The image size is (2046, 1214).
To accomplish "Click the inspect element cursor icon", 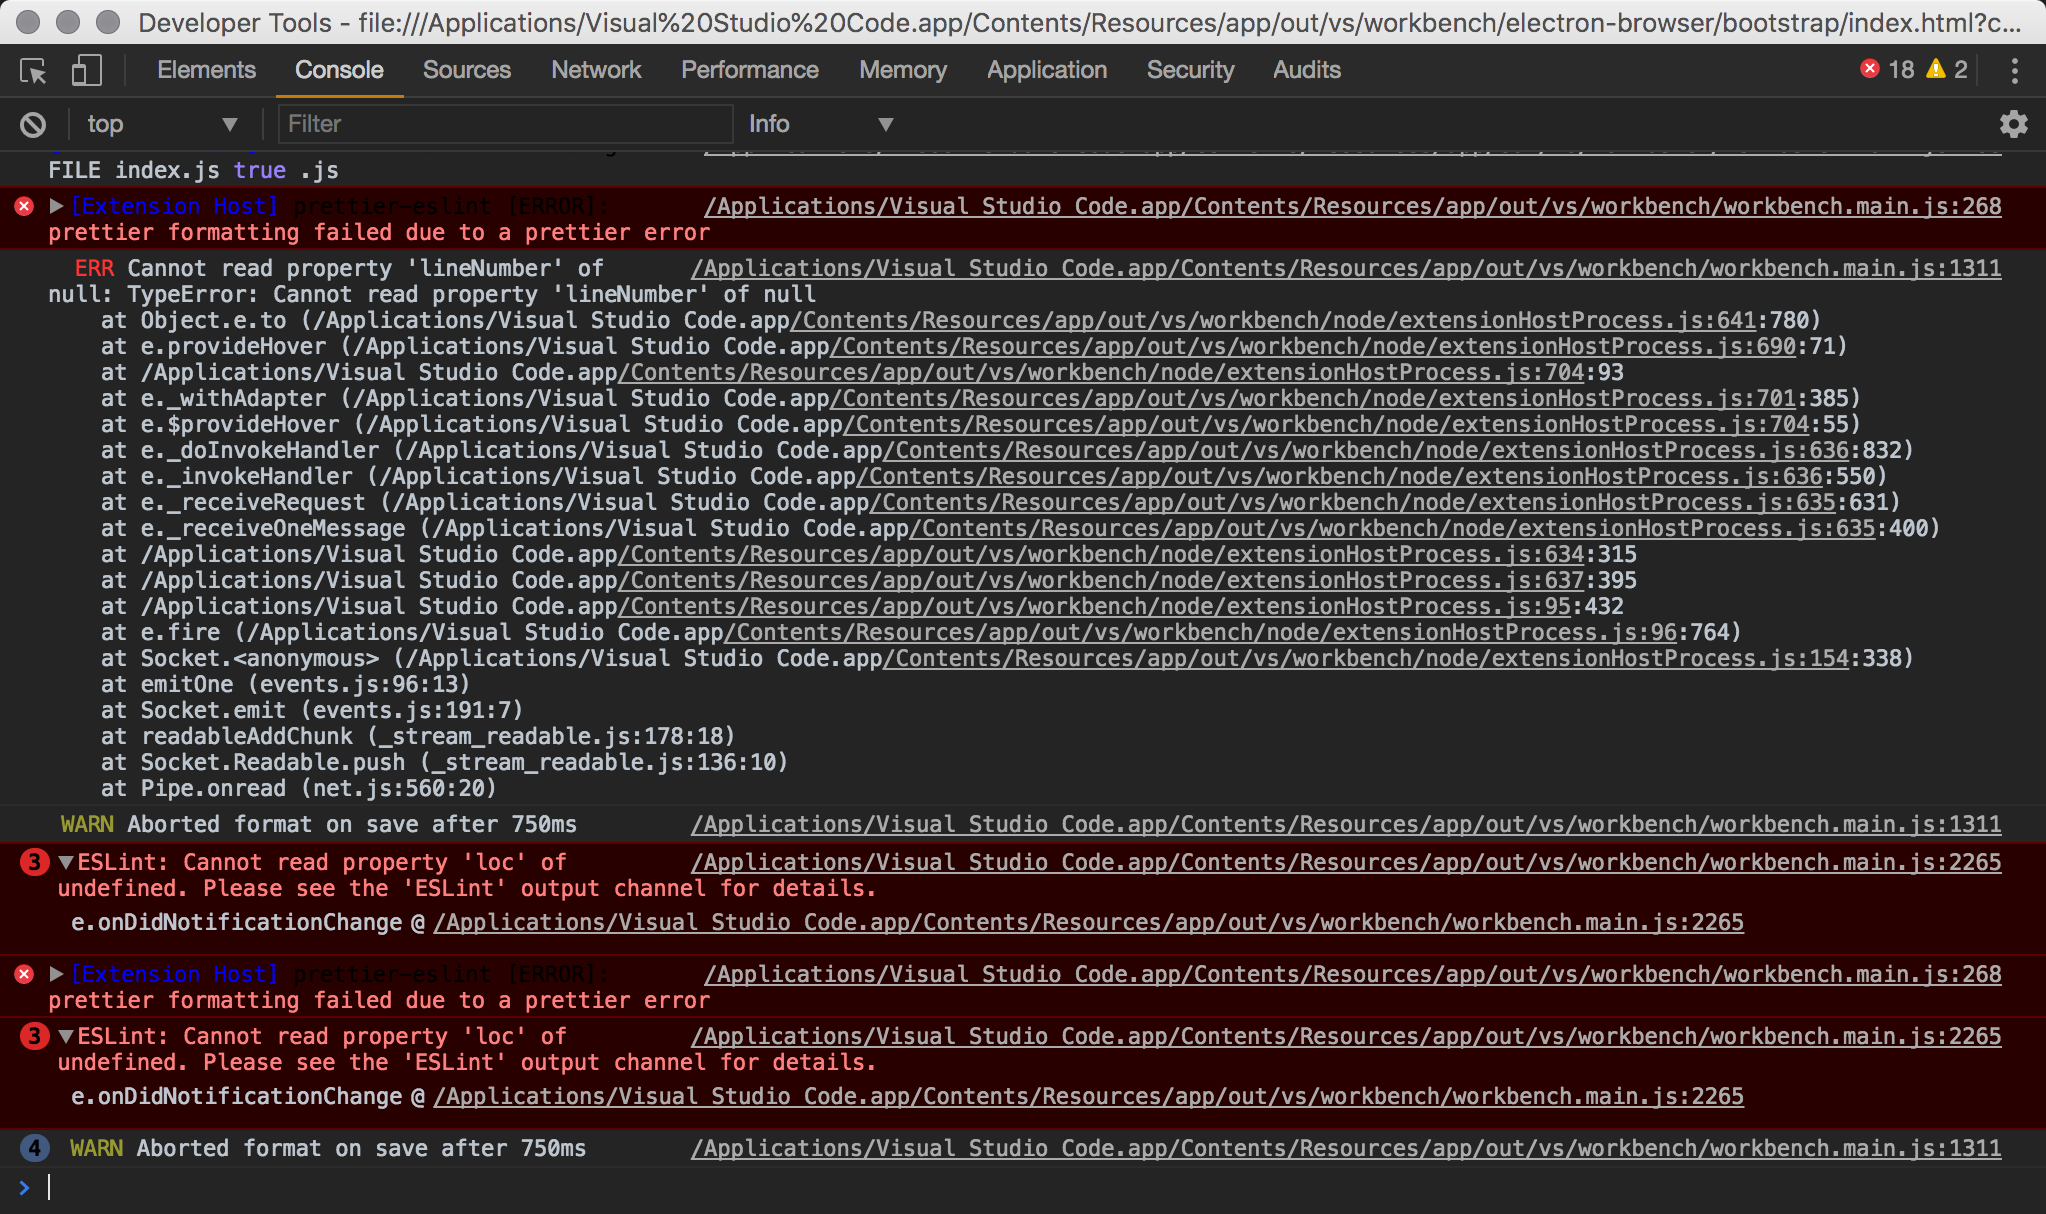I will click(x=33, y=70).
